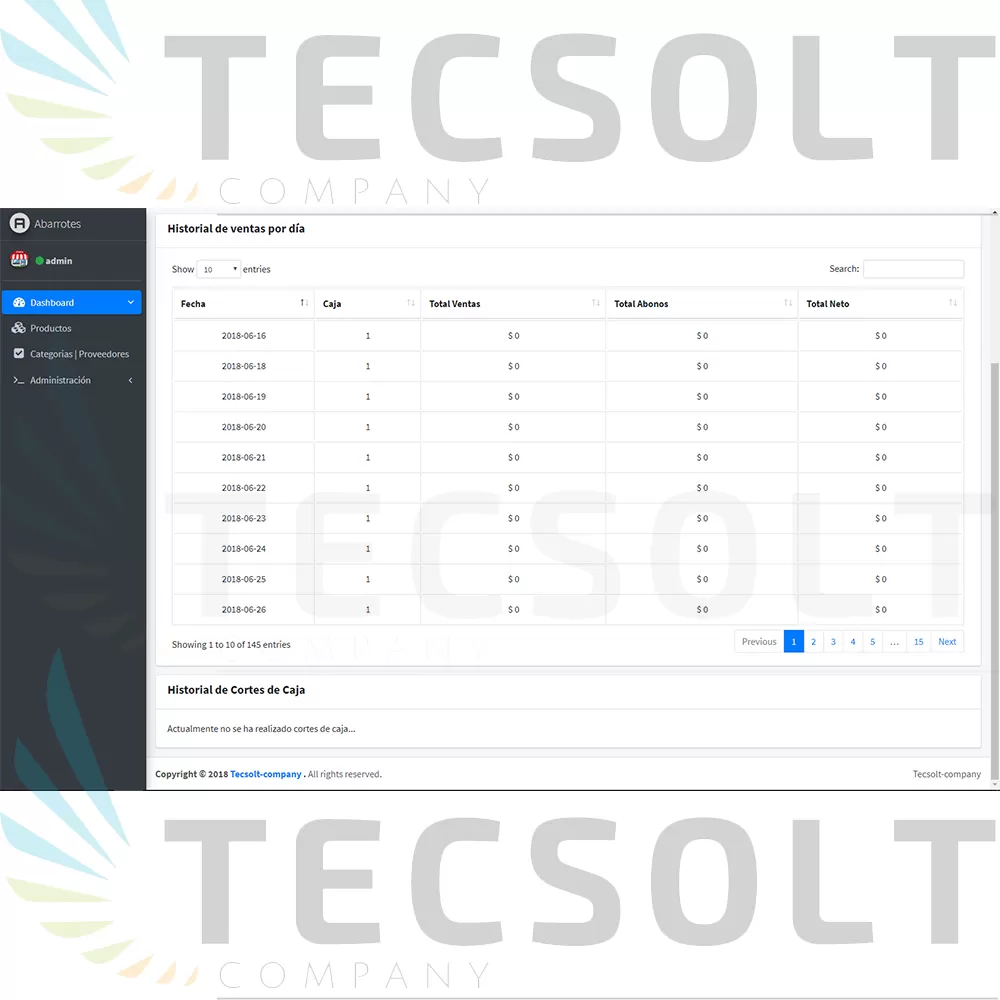Click the Administración terminal icon
The width and height of the screenshot is (1000, 1000).
(18, 380)
